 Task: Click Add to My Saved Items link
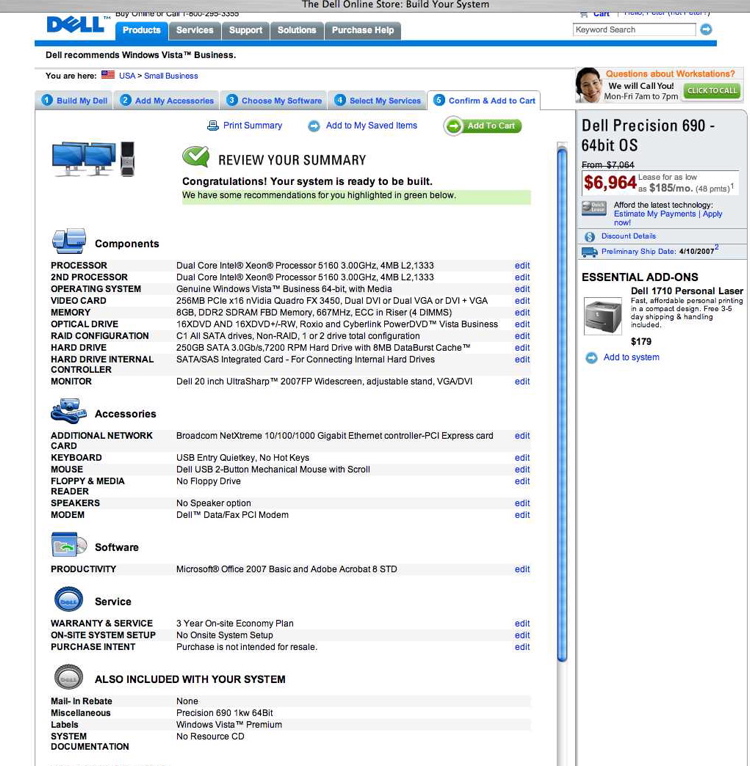pos(371,126)
